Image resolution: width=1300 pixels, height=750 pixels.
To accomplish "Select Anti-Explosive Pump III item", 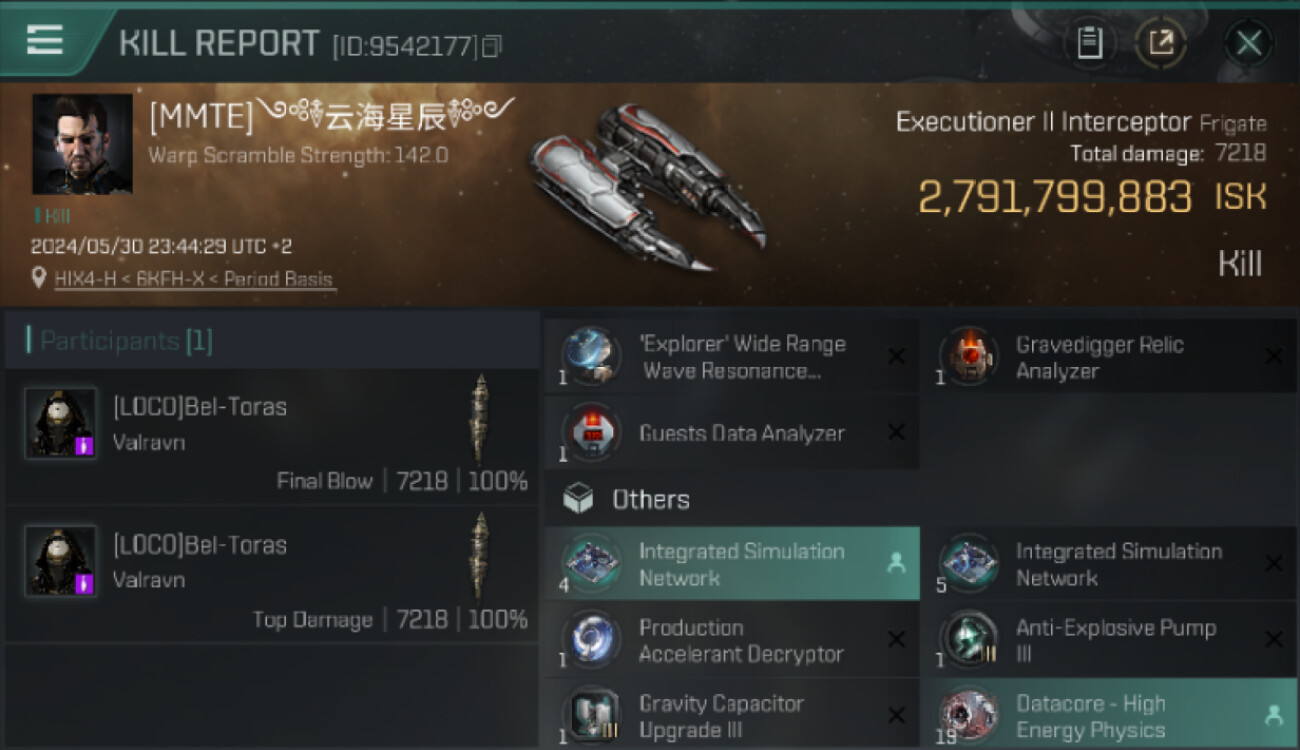I will click(x=1109, y=640).
